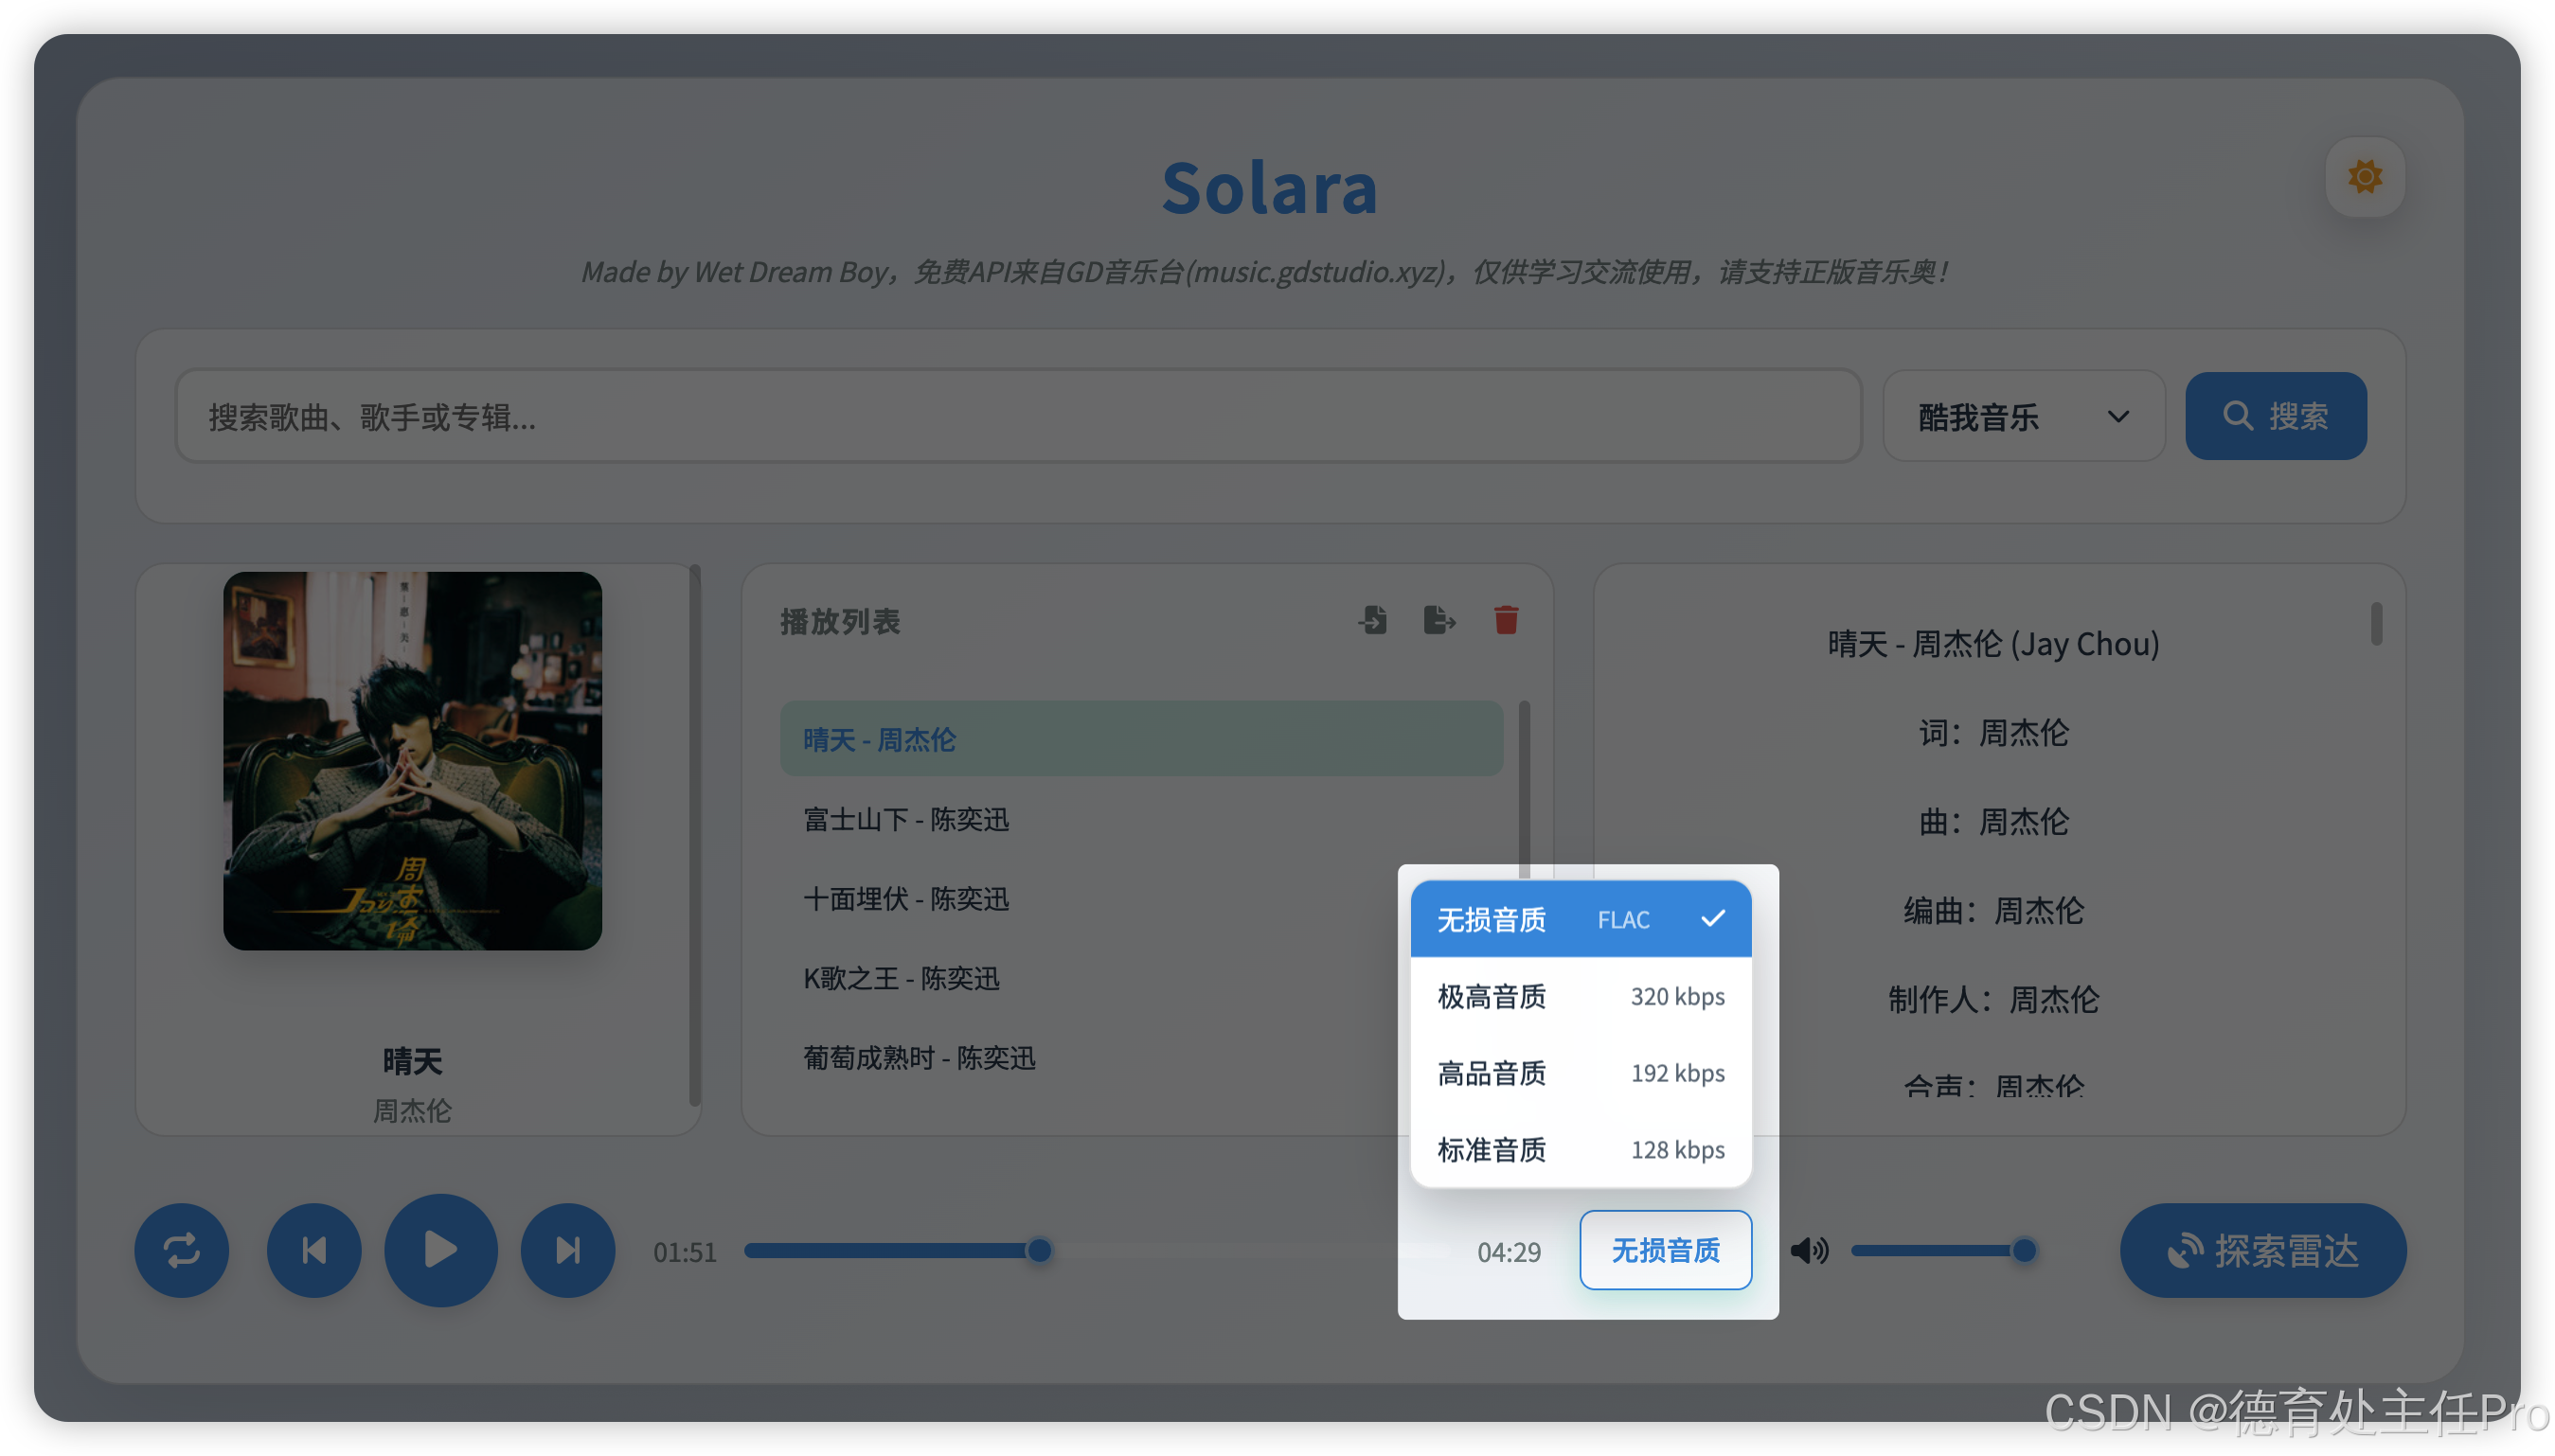Clear the playlist with the red trash icon
Viewport: 2555px width, 1456px height.
click(1506, 620)
